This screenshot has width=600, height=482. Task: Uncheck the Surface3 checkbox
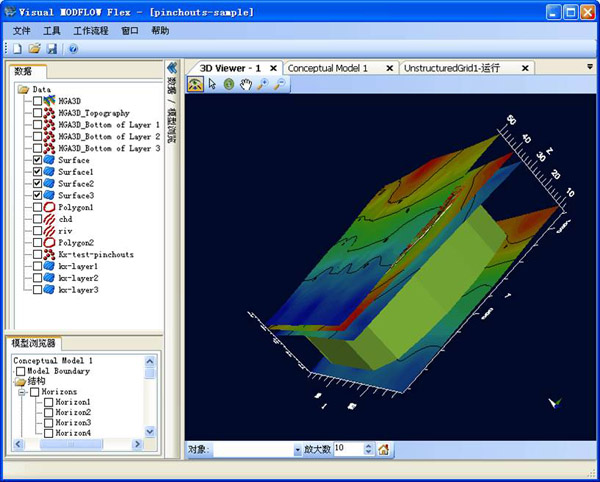click(x=37, y=195)
